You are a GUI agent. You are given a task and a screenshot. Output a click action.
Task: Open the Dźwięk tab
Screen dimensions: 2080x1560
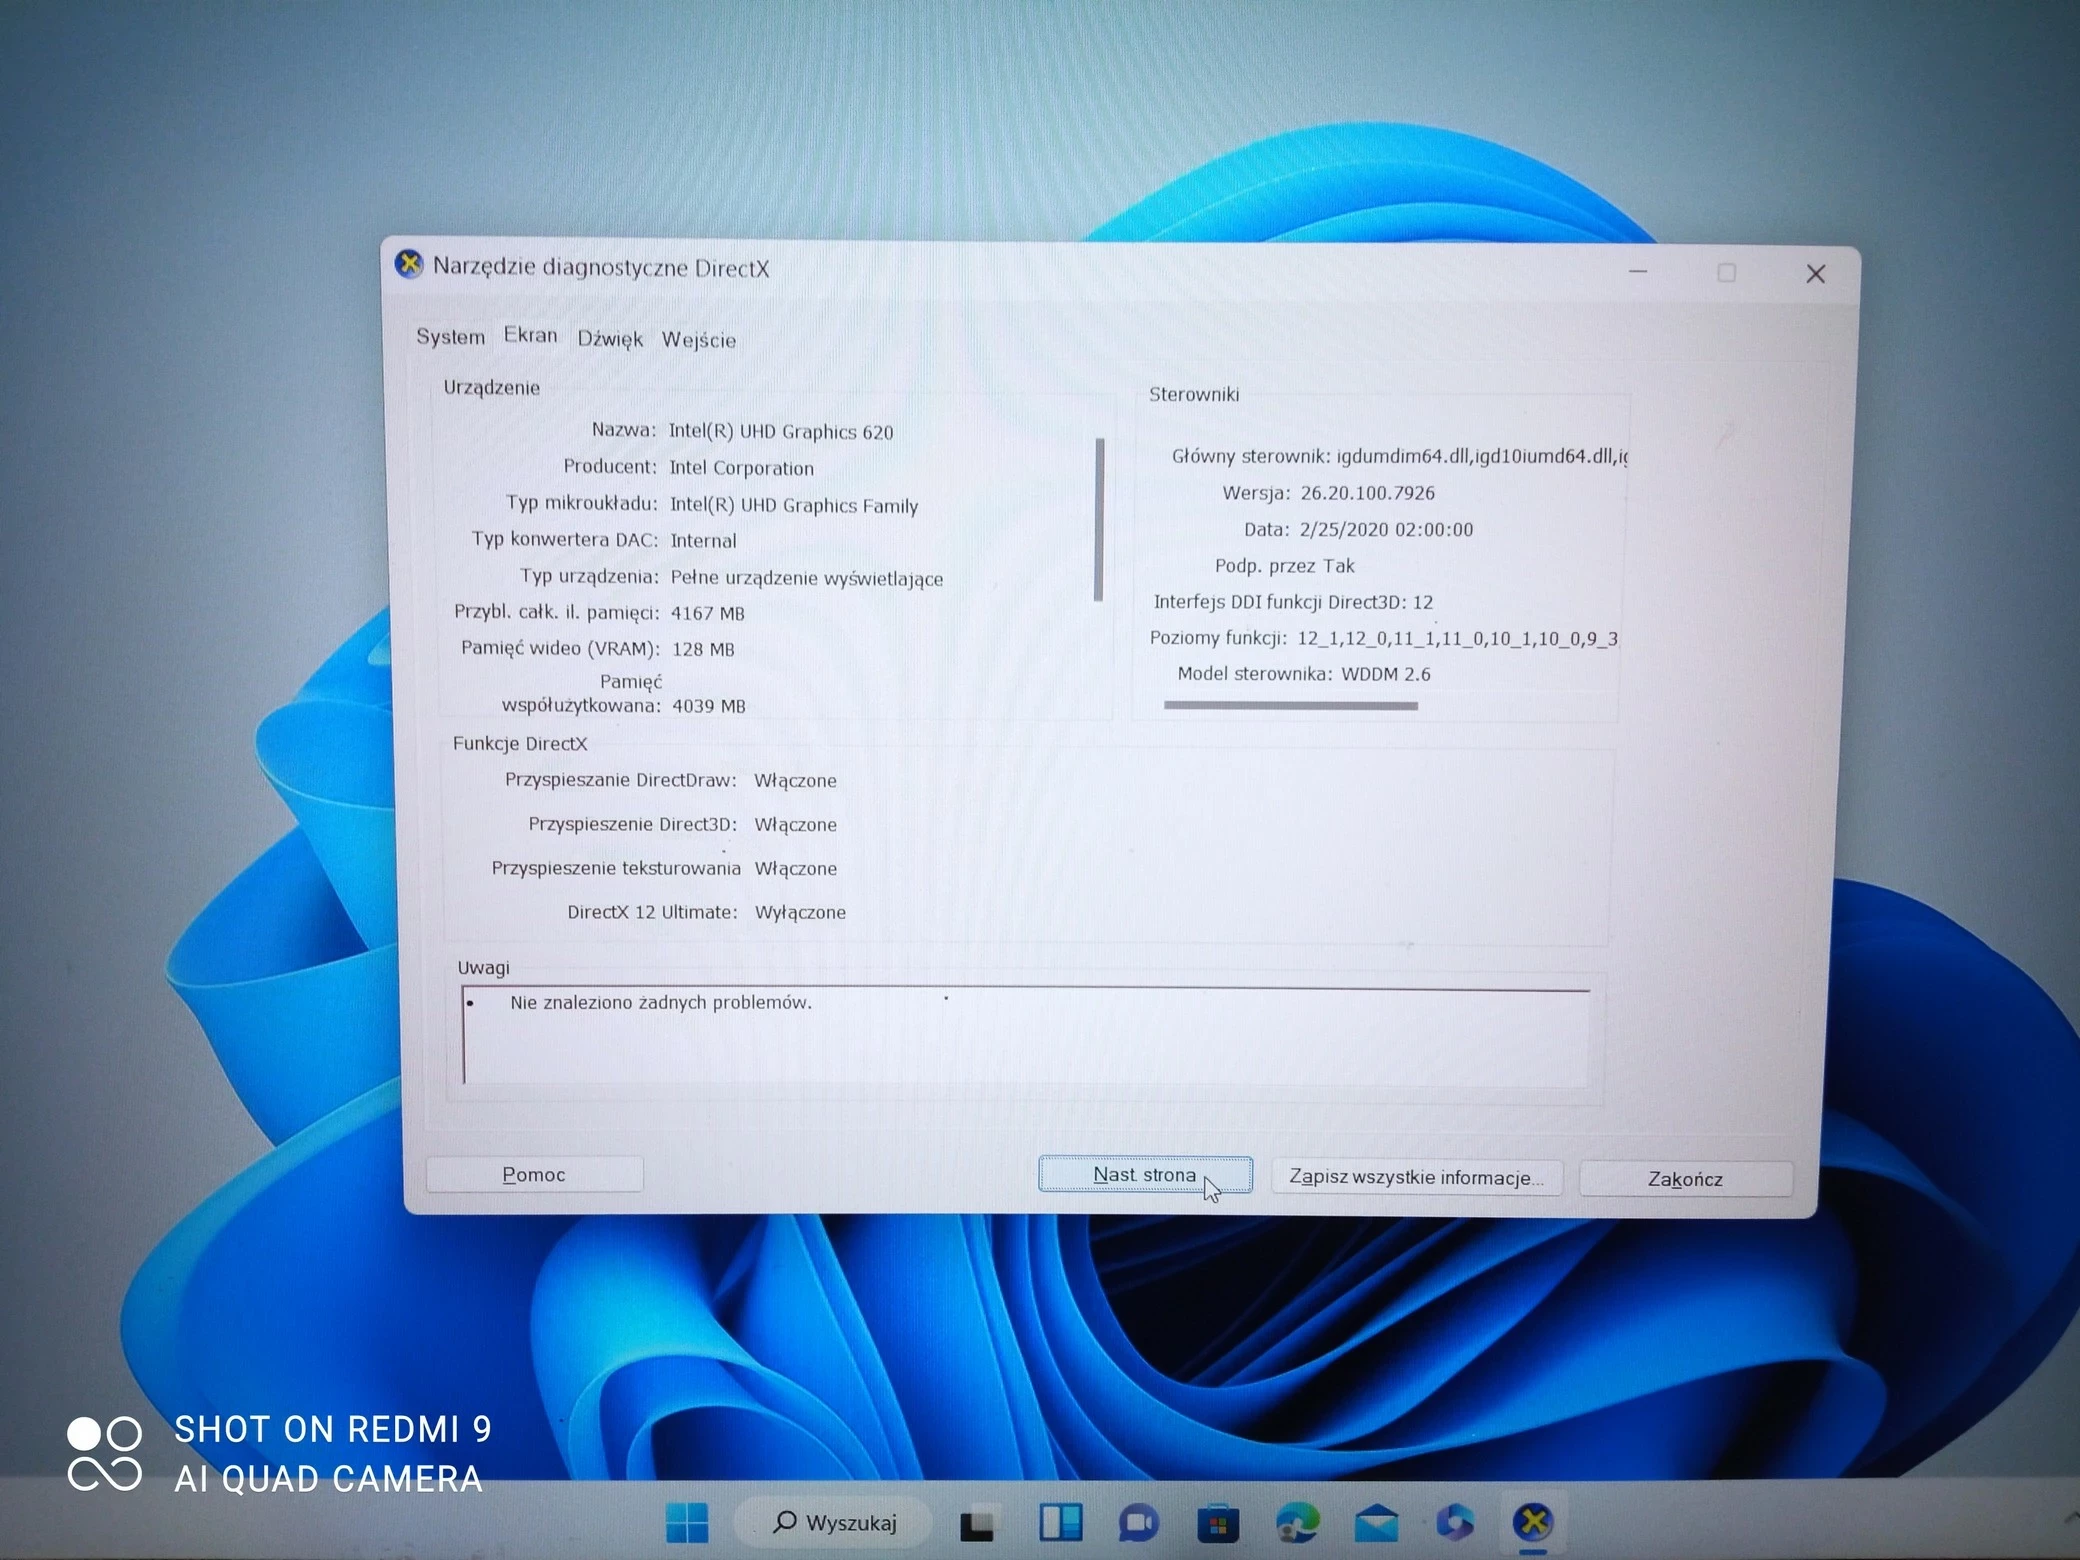pos(610,339)
